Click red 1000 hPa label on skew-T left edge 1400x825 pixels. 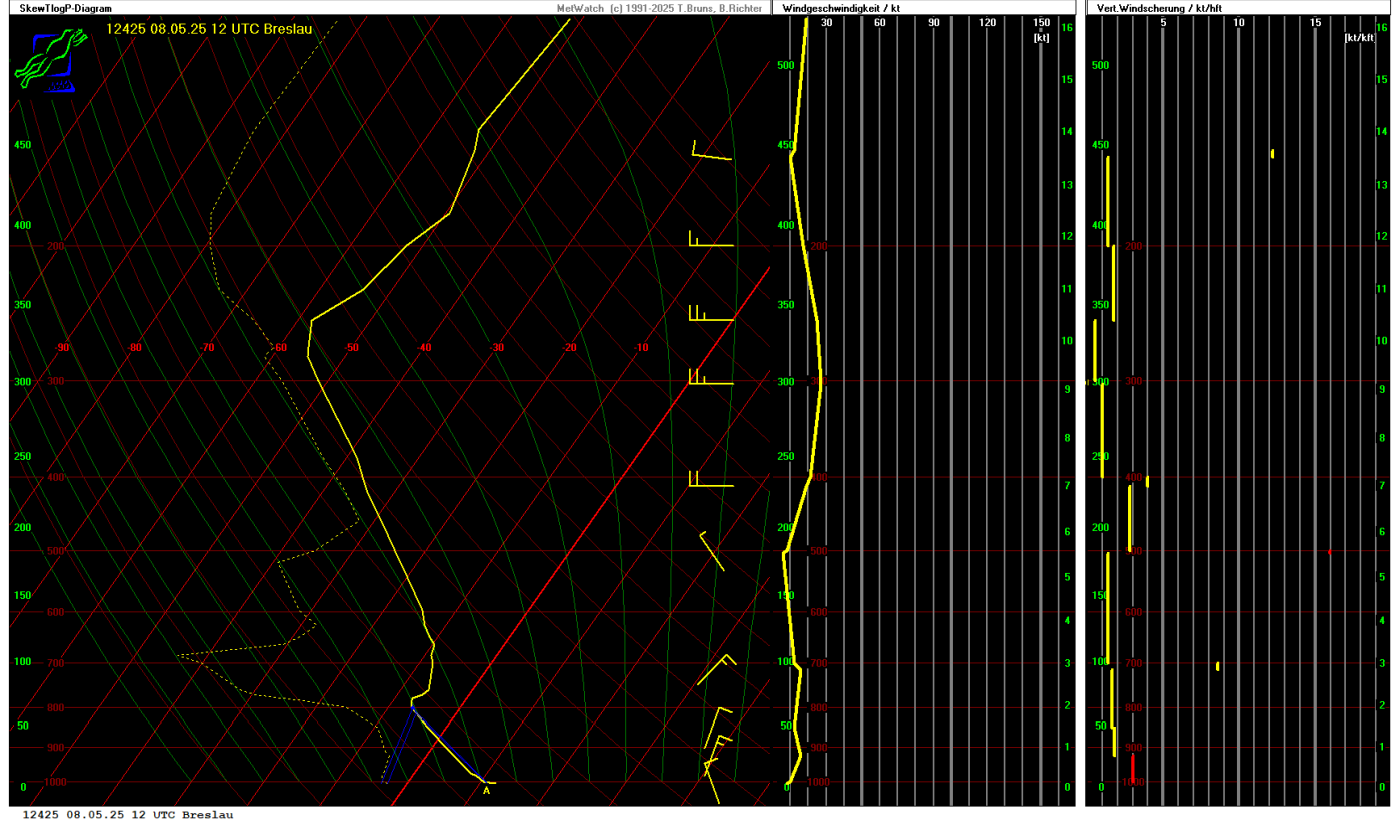click(x=56, y=782)
